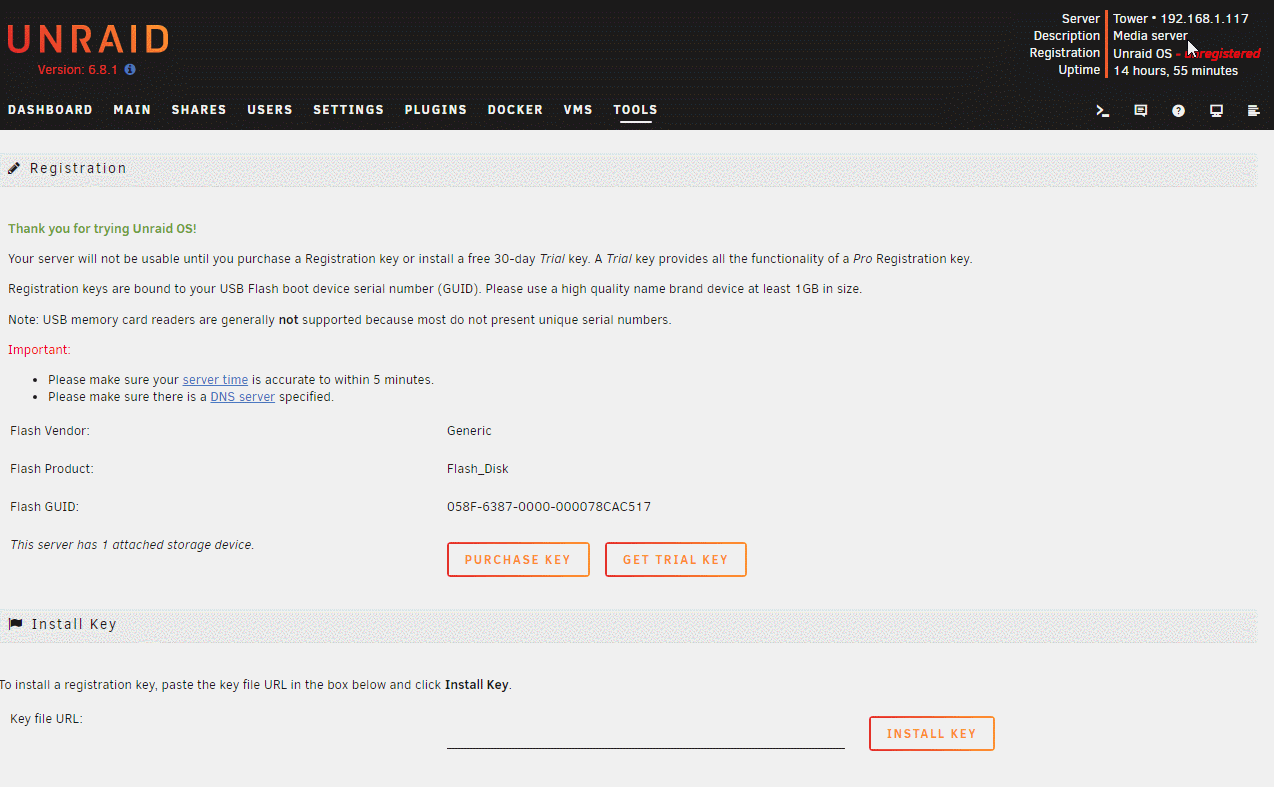Viewport: 1274px width, 787px height.
Task: Open the feedback speech bubble icon
Action: click(1141, 111)
